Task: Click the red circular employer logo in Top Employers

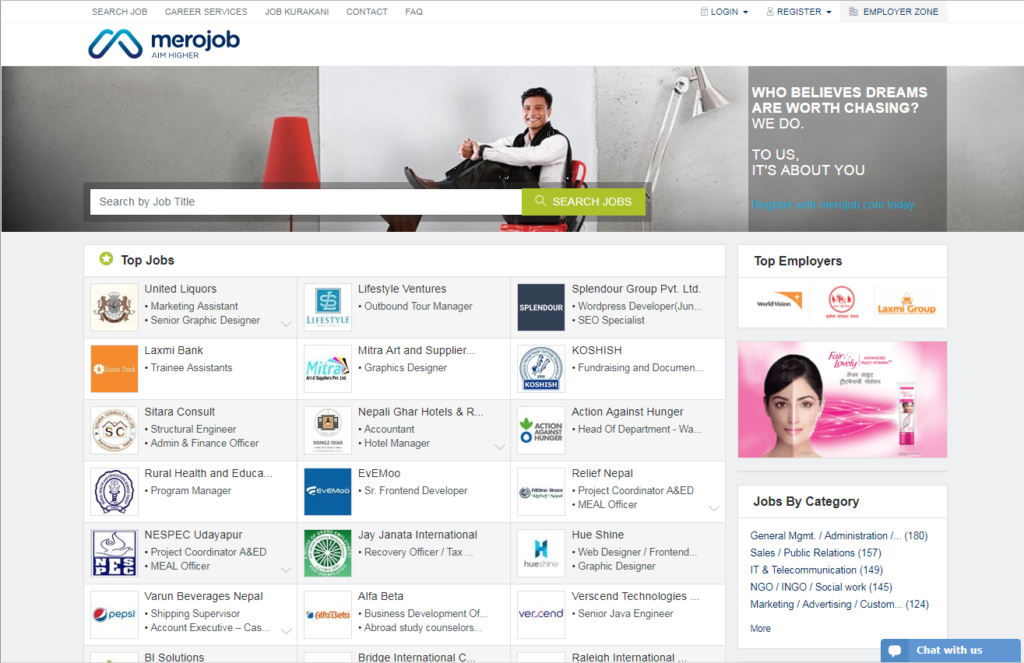Action: pos(841,302)
